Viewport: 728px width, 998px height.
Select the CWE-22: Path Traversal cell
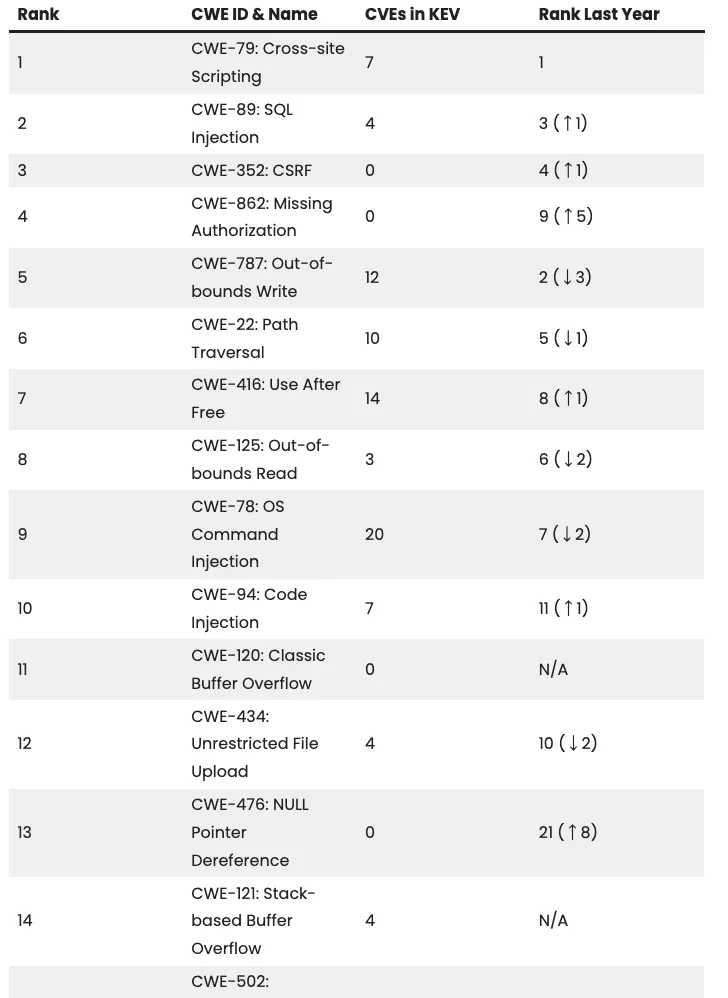(244, 338)
